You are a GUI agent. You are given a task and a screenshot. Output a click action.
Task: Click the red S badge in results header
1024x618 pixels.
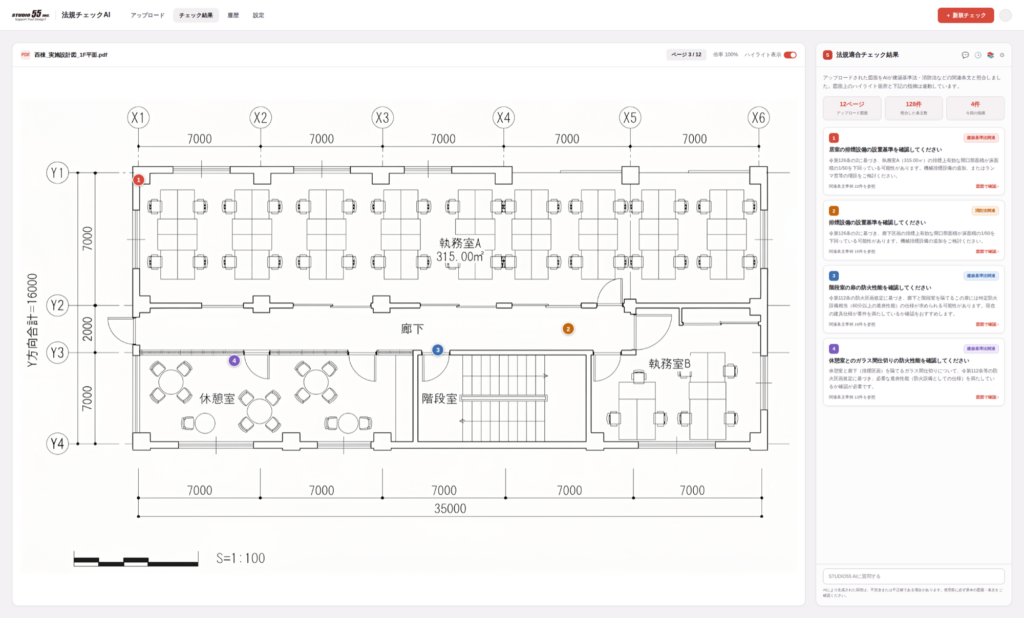click(827, 55)
